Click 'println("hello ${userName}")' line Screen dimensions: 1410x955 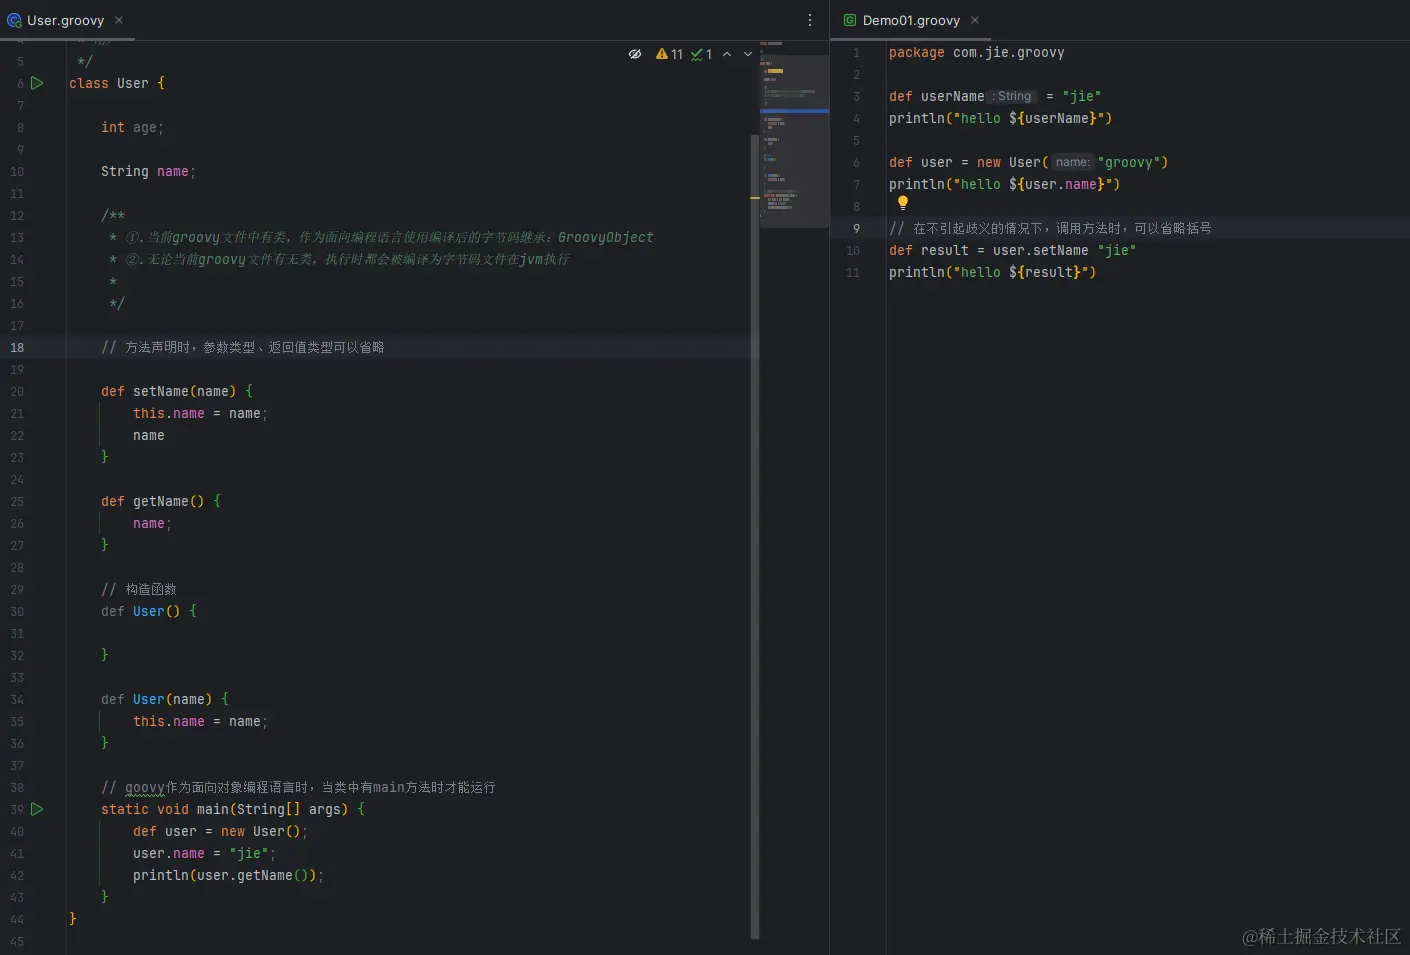(x=1001, y=118)
